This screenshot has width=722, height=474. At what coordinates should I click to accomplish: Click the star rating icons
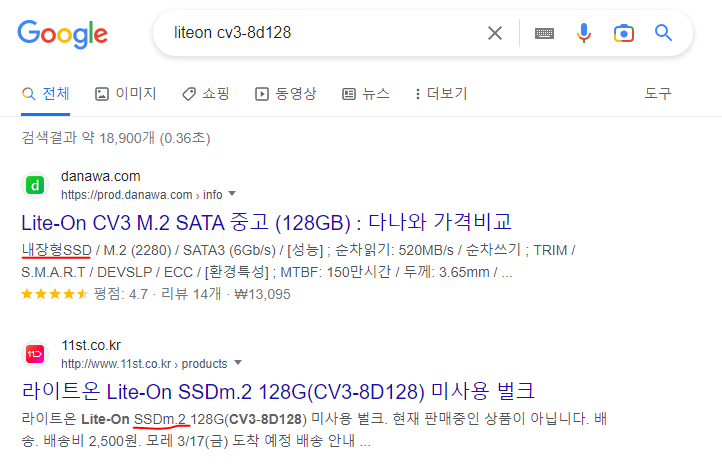click(x=54, y=294)
